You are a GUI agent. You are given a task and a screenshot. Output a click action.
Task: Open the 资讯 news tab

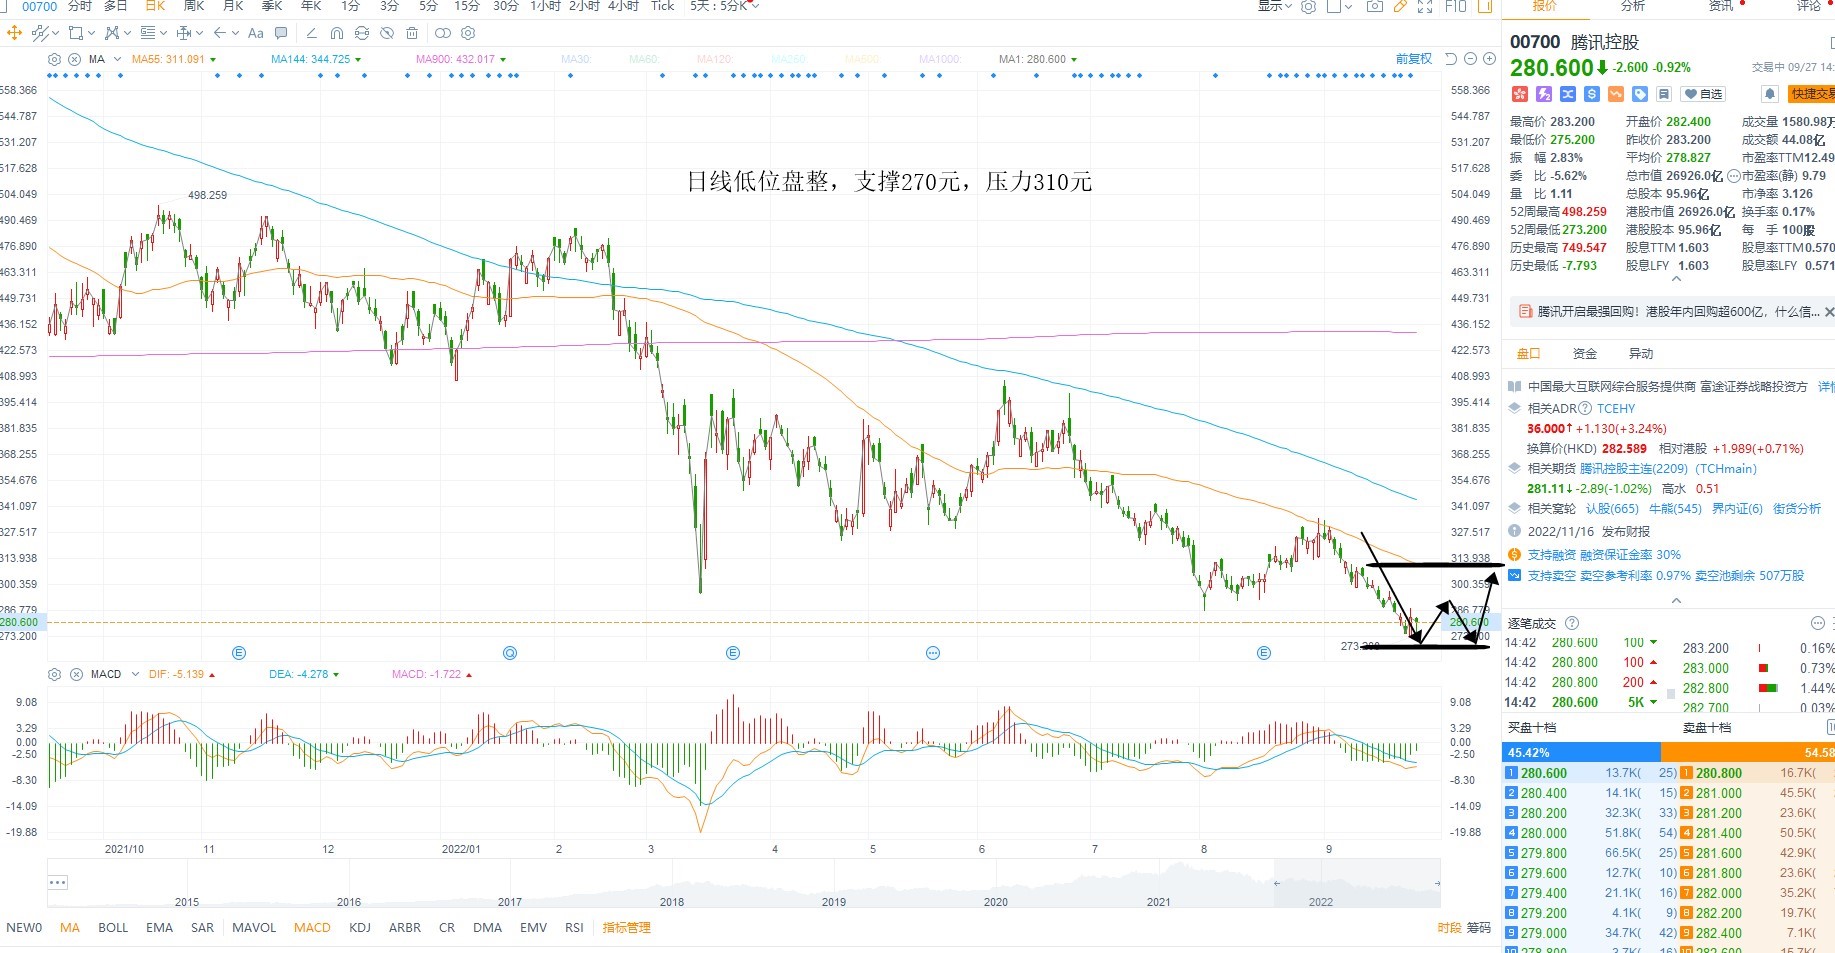(x=1721, y=6)
